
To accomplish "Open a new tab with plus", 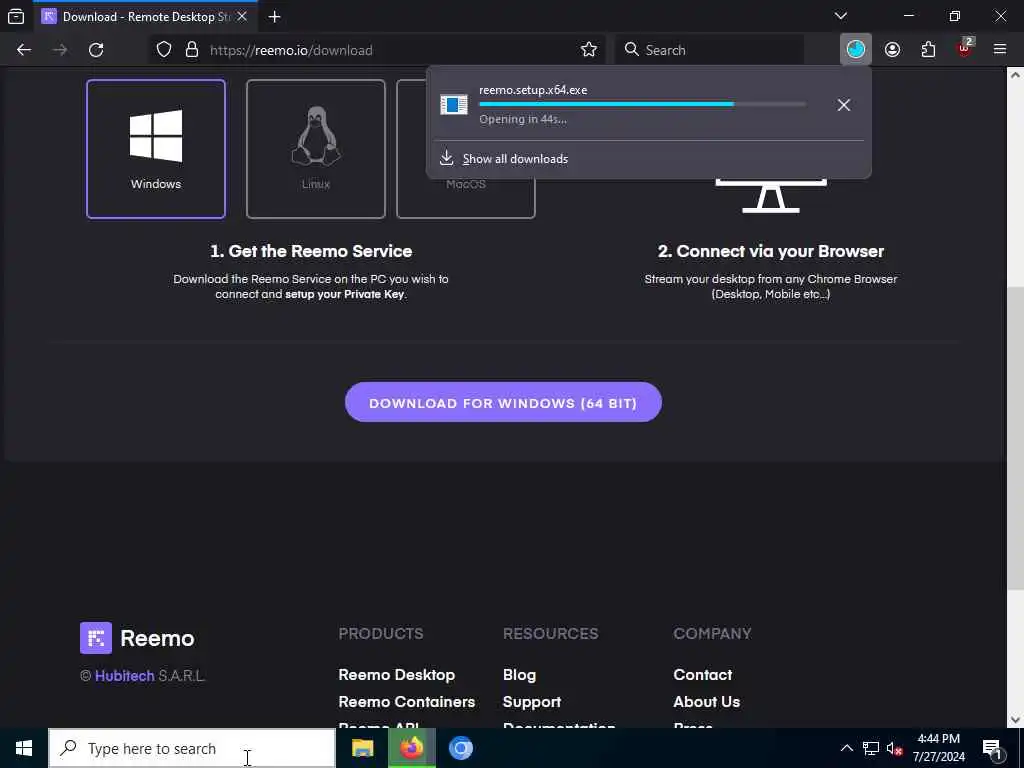I will tap(274, 16).
